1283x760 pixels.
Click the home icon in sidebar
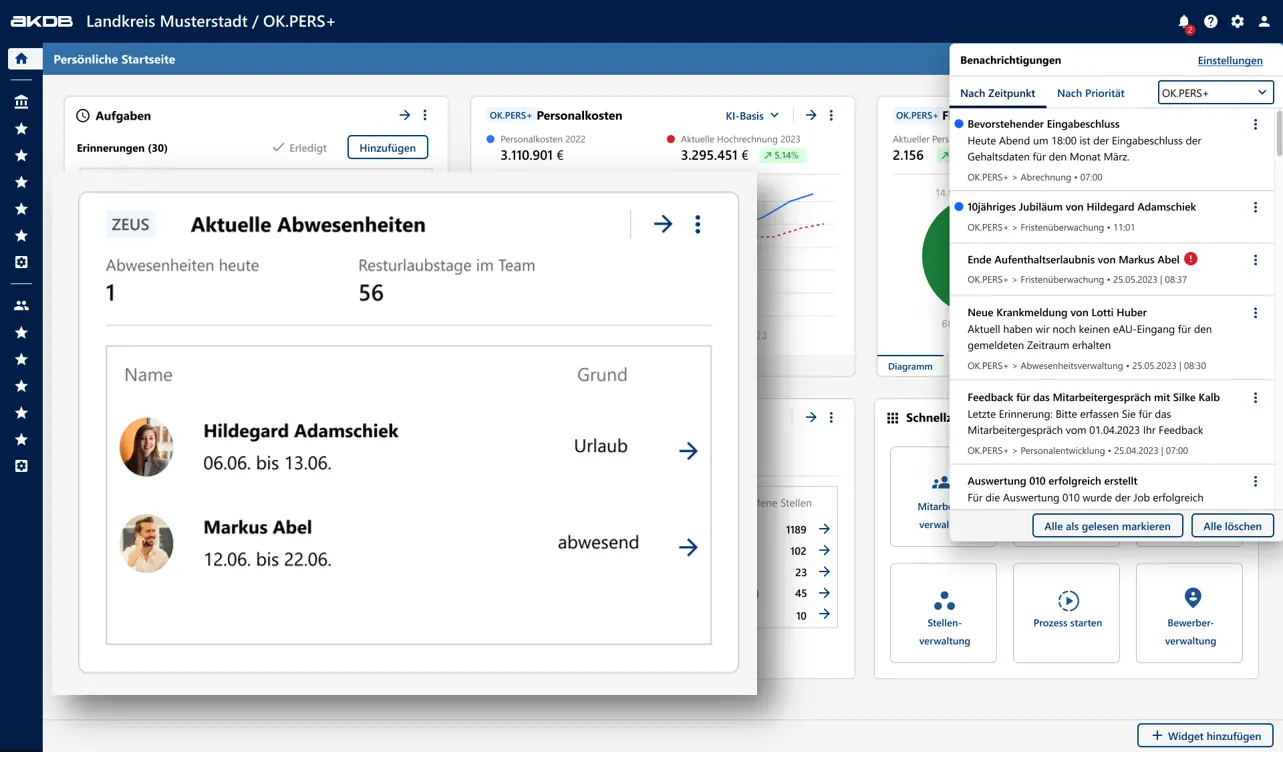pyautogui.click(x=21, y=59)
